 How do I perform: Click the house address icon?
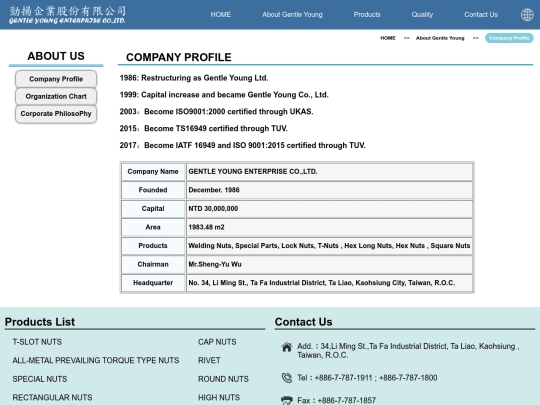(x=287, y=347)
